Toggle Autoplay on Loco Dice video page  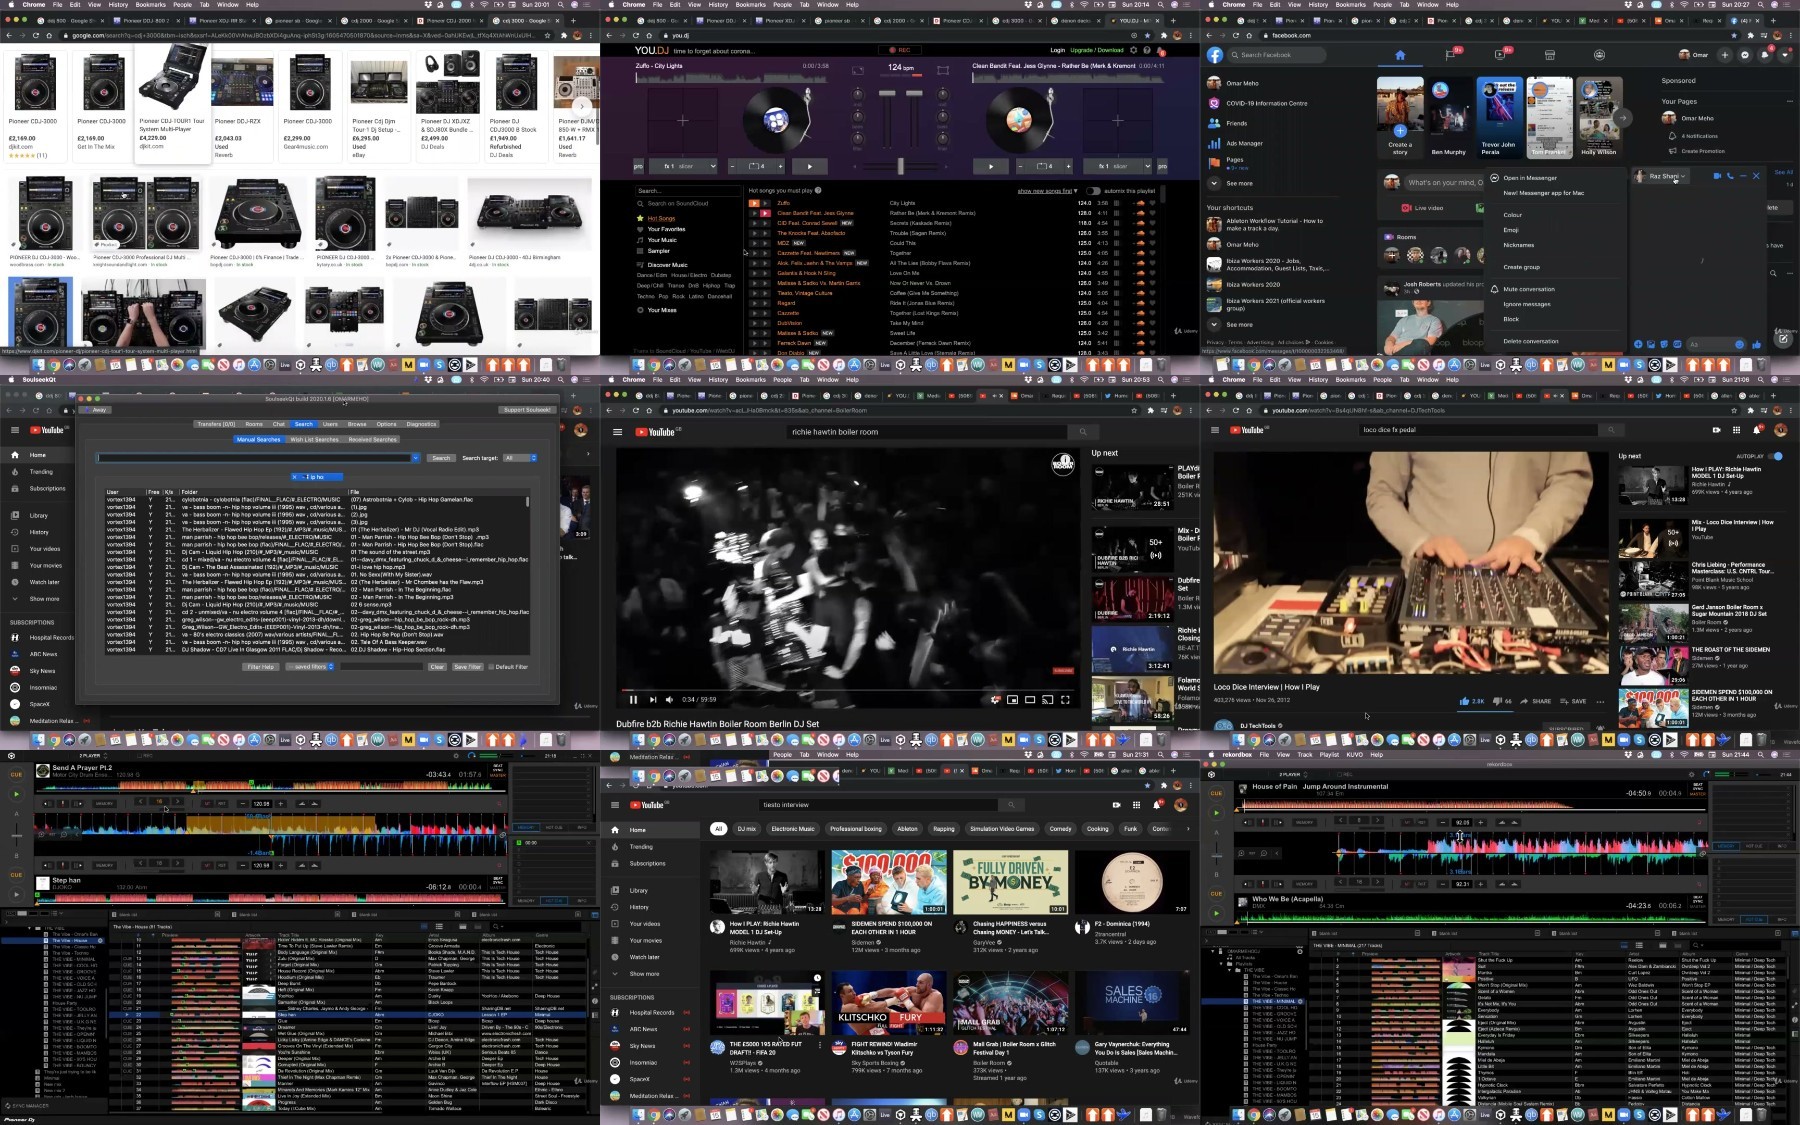click(1776, 456)
